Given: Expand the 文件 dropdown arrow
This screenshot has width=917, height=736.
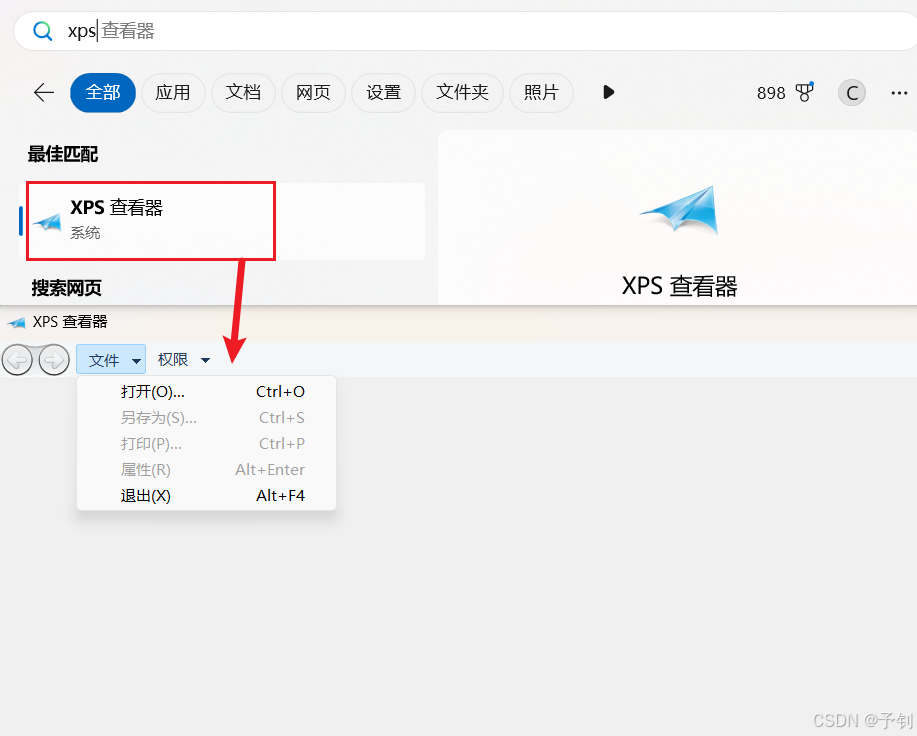Looking at the screenshot, I should pyautogui.click(x=136, y=361).
